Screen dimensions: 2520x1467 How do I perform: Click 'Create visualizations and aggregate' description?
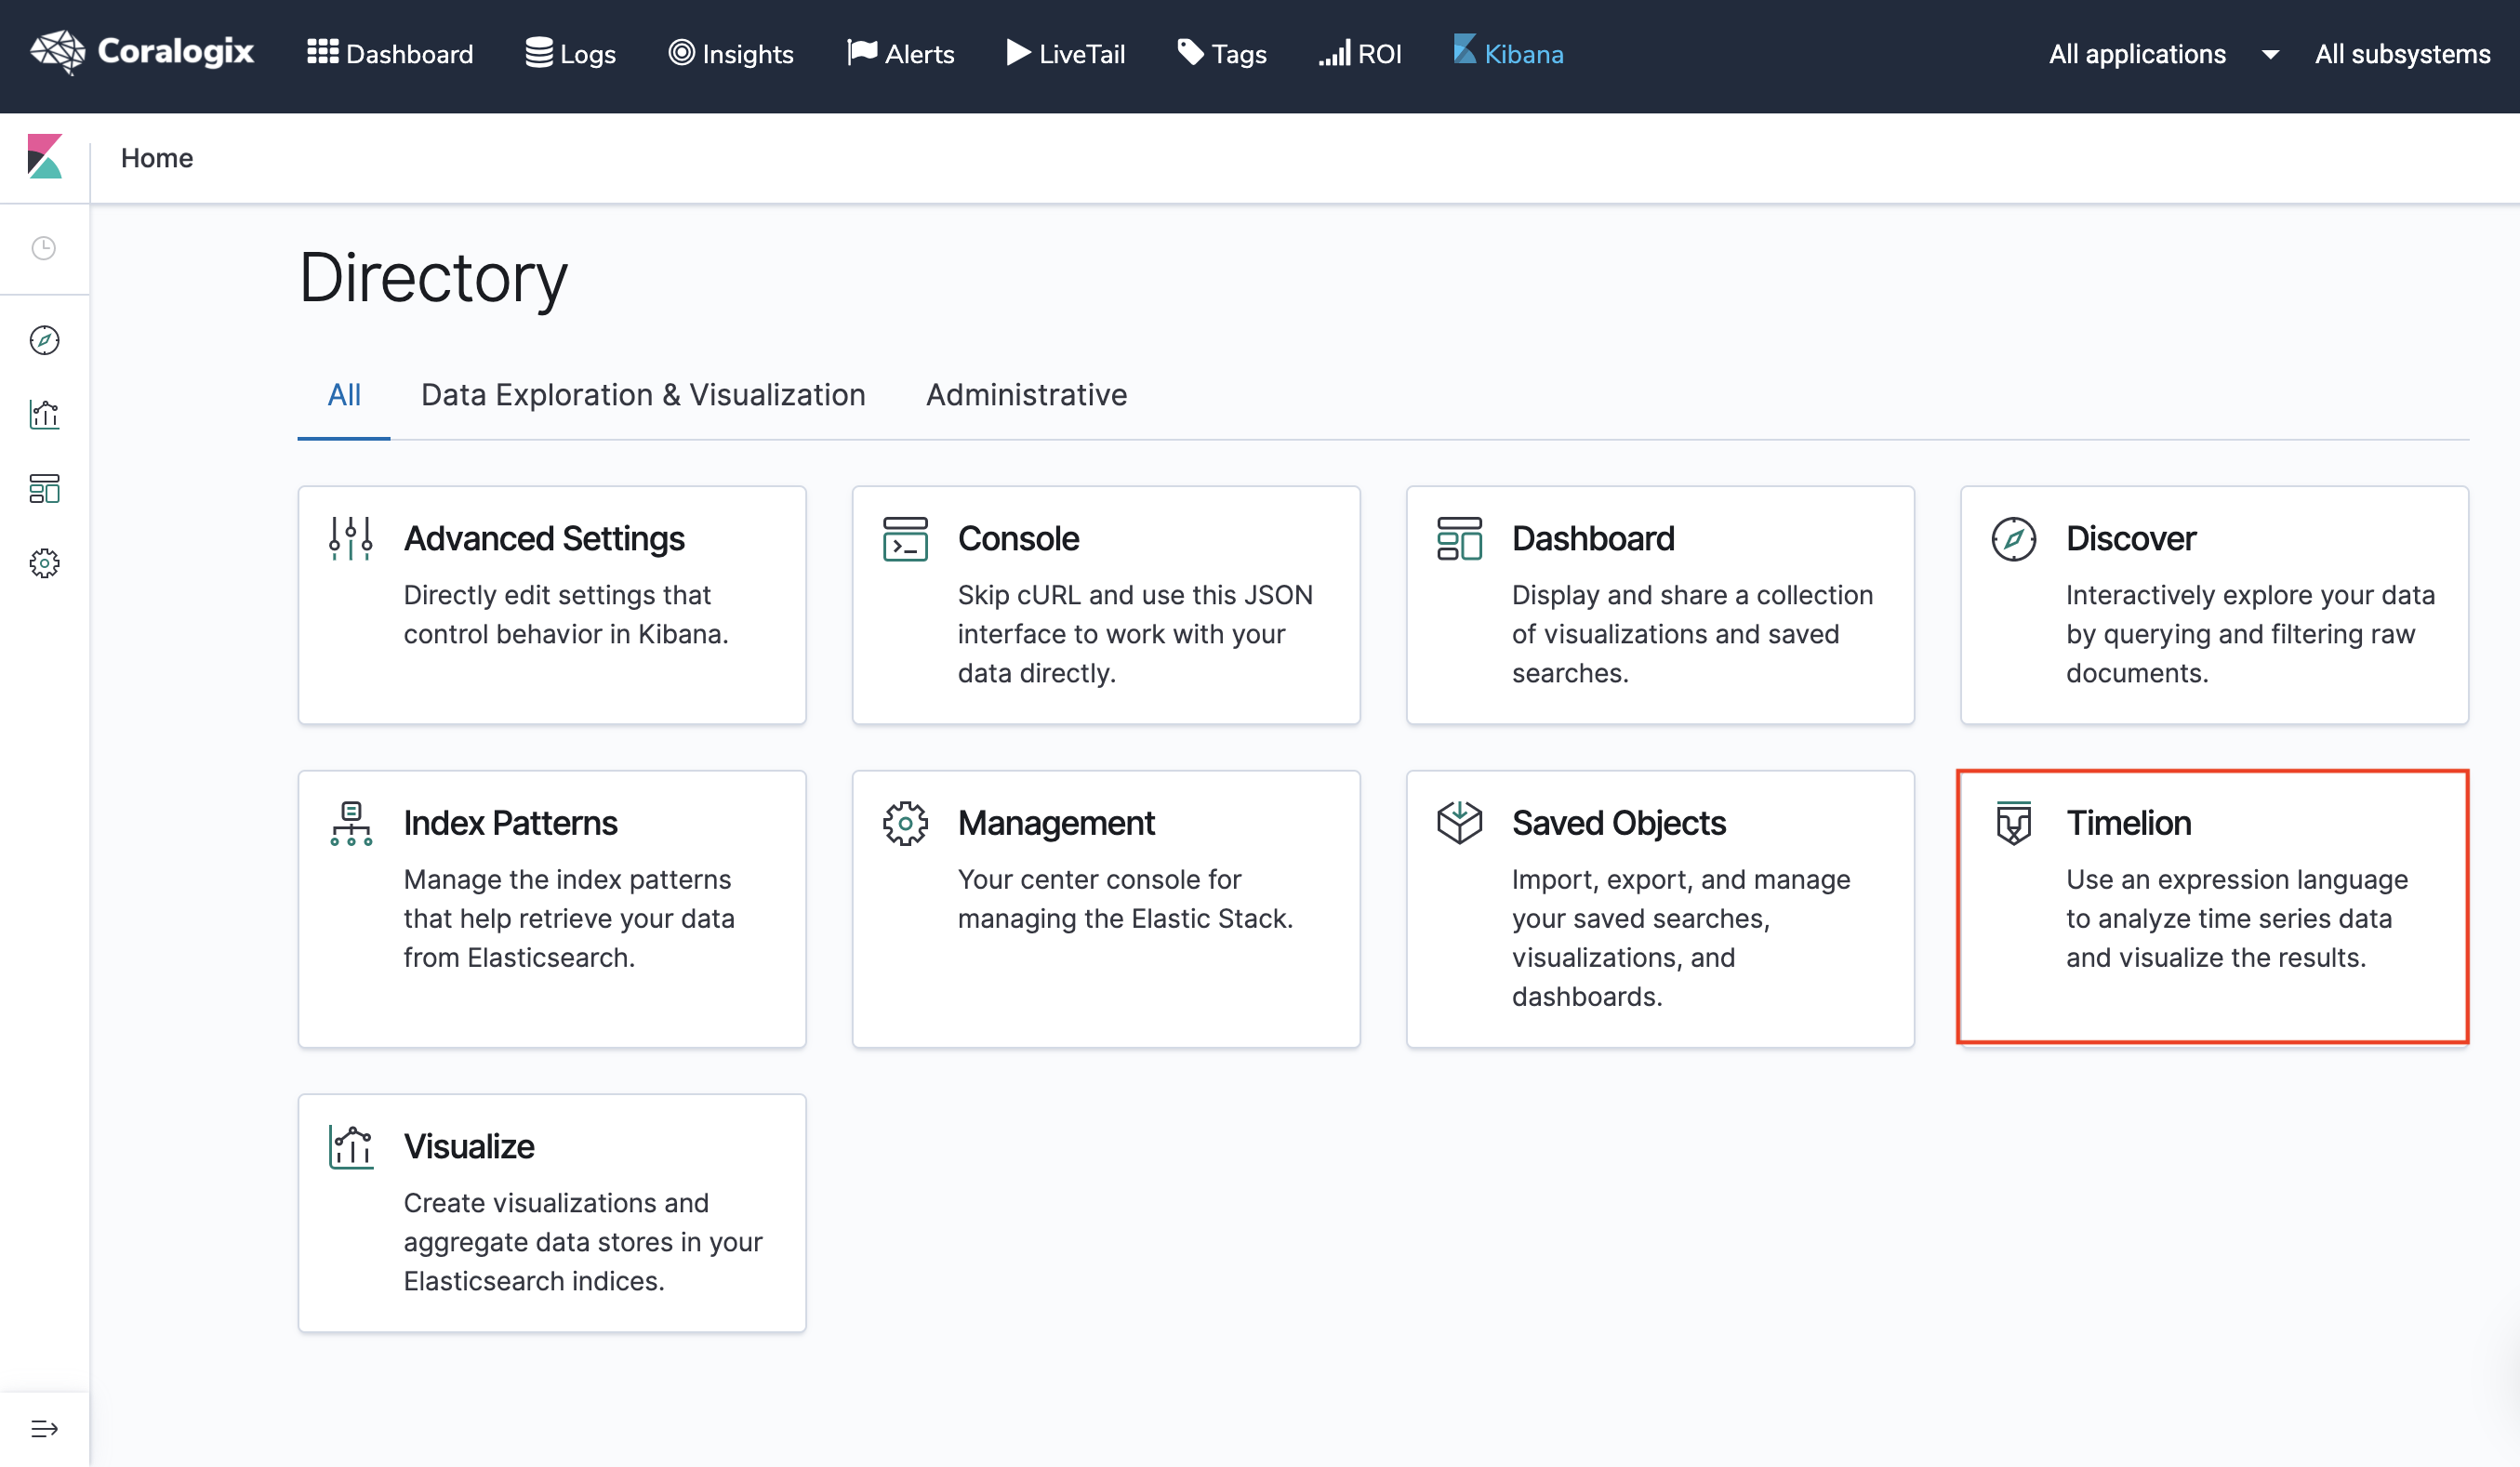[x=583, y=1242]
